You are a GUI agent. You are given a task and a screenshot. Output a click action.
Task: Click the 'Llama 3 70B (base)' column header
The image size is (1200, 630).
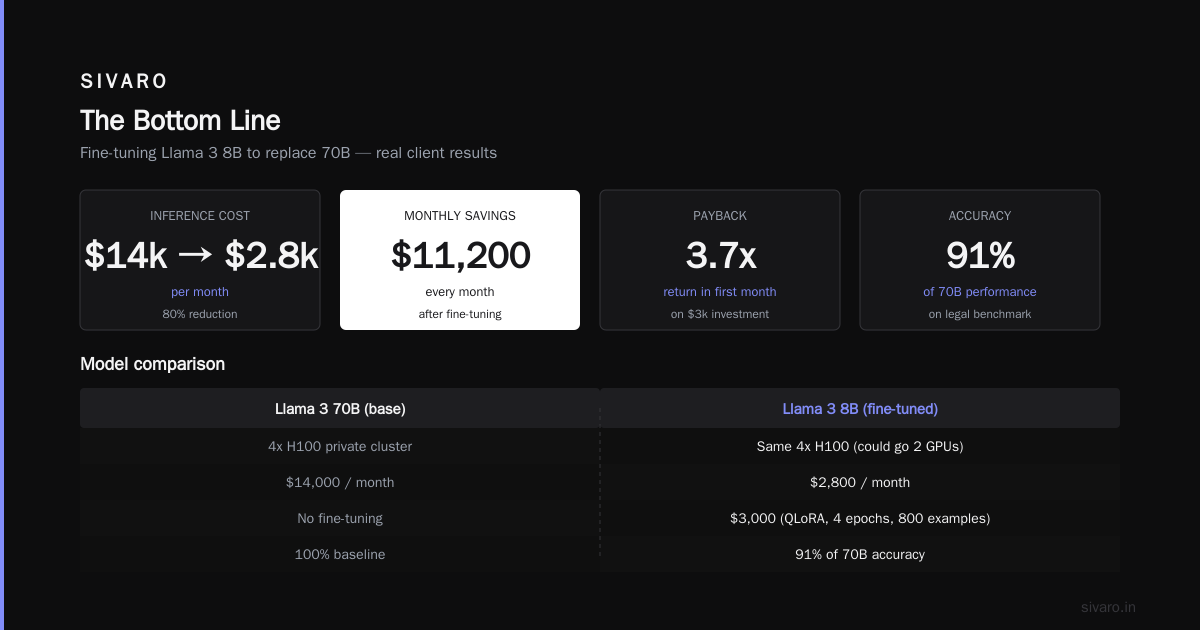pyautogui.click(x=340, y=409)
